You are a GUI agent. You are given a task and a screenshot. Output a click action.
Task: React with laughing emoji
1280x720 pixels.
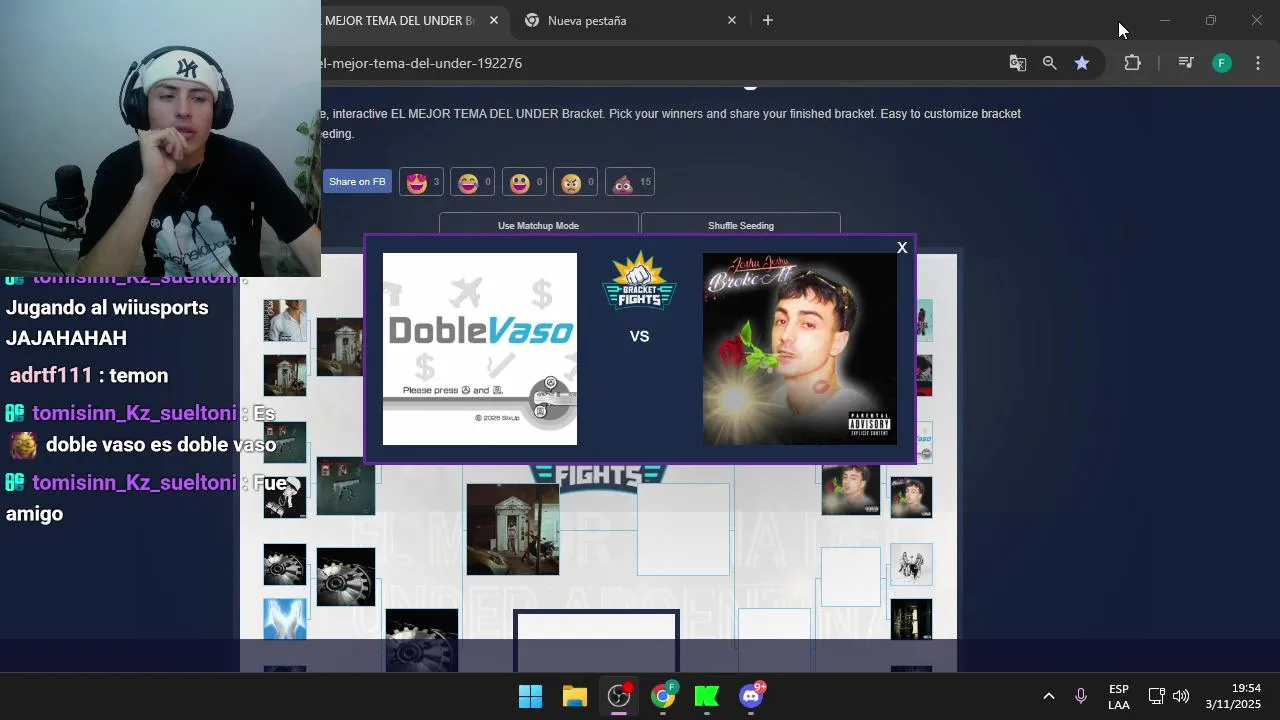click(472, 182)
